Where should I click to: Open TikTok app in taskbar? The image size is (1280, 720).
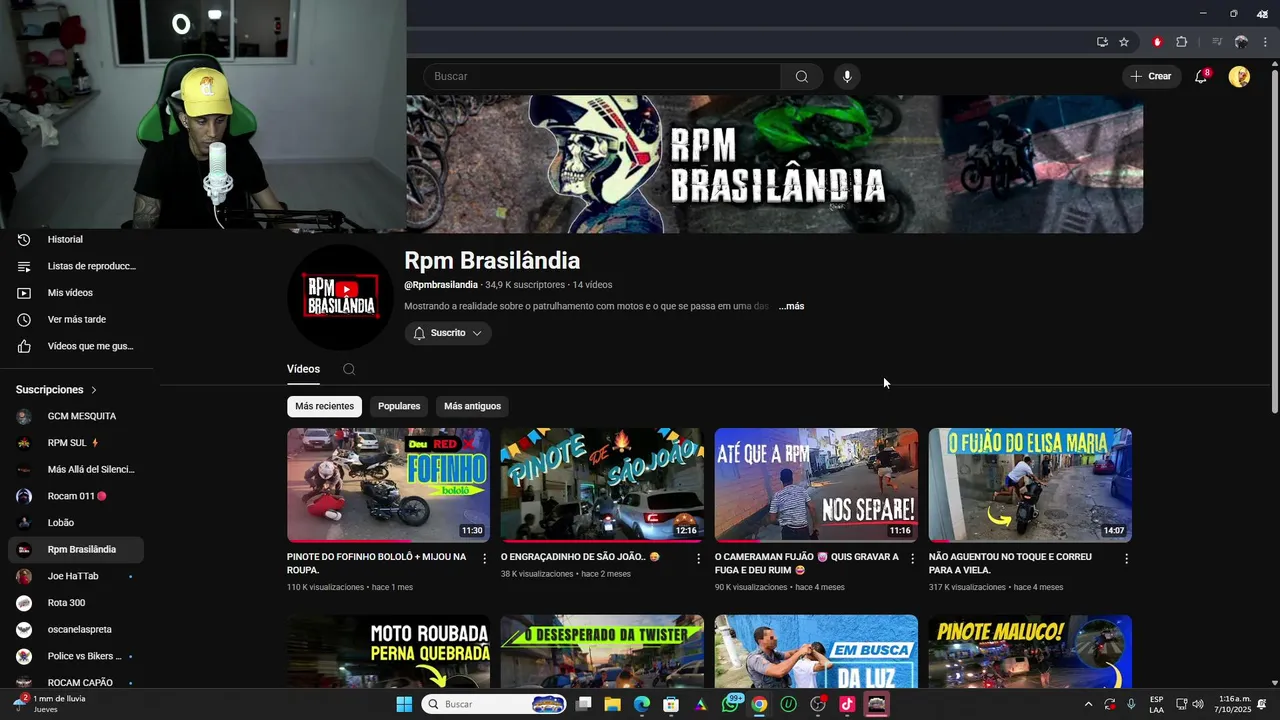[847, 704]
